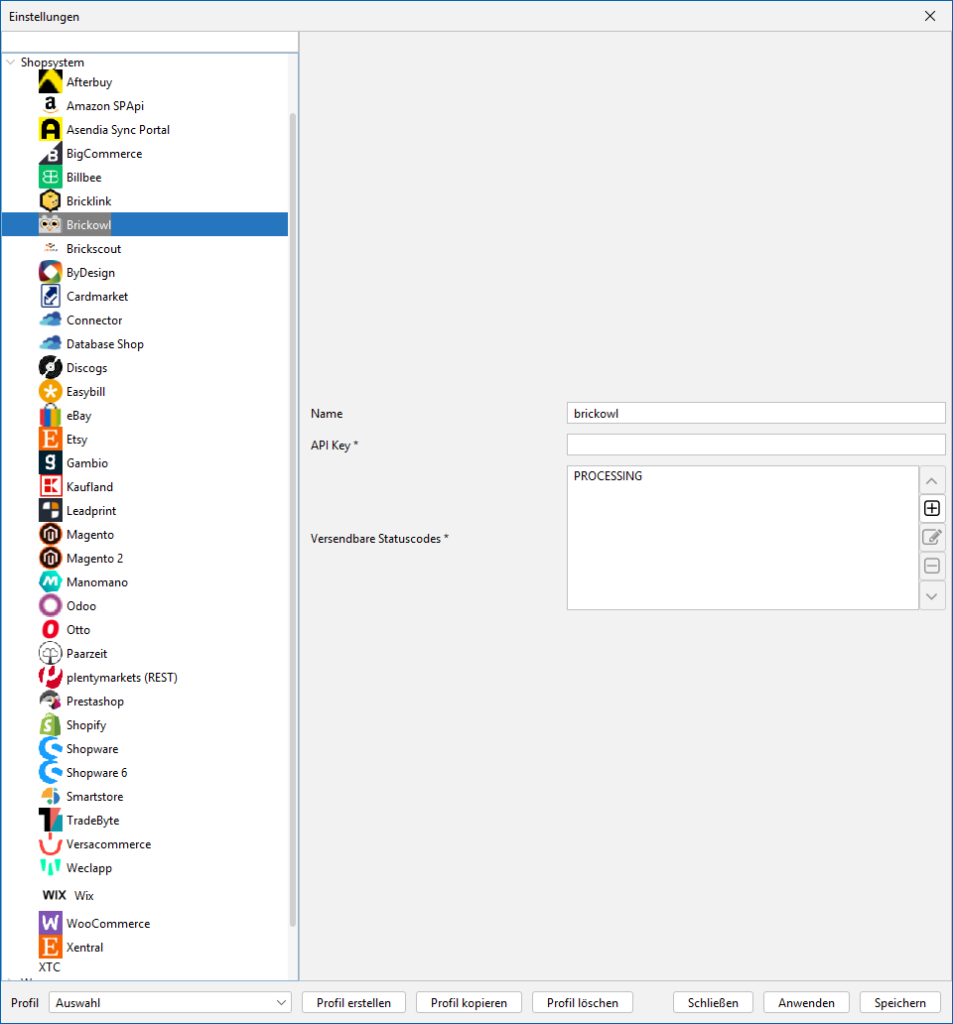953x1024 pixels.
Task: Click the shop list vertical scrollbar
Action: coord(292,500)
